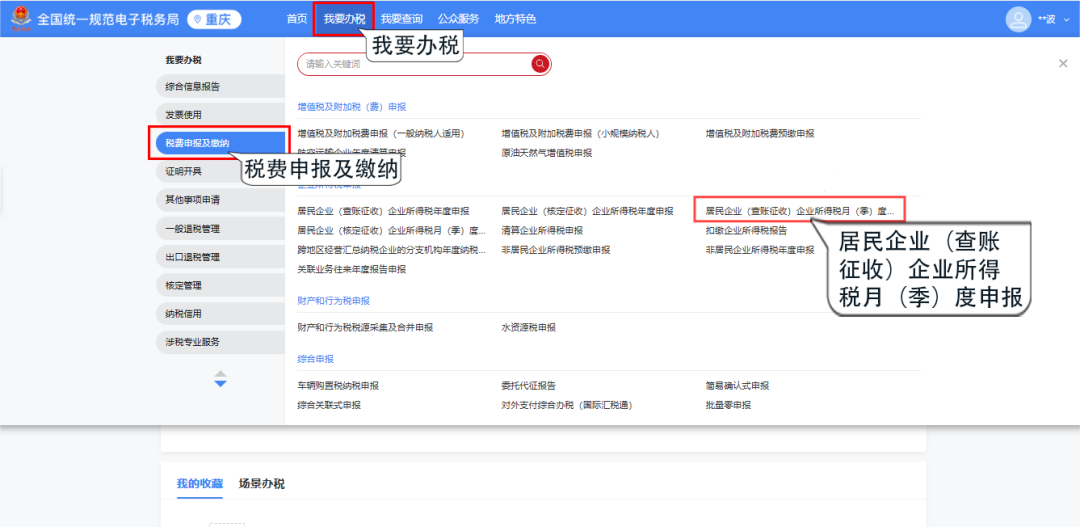Click the sidebar scroll-up arrow

point(220,373)
